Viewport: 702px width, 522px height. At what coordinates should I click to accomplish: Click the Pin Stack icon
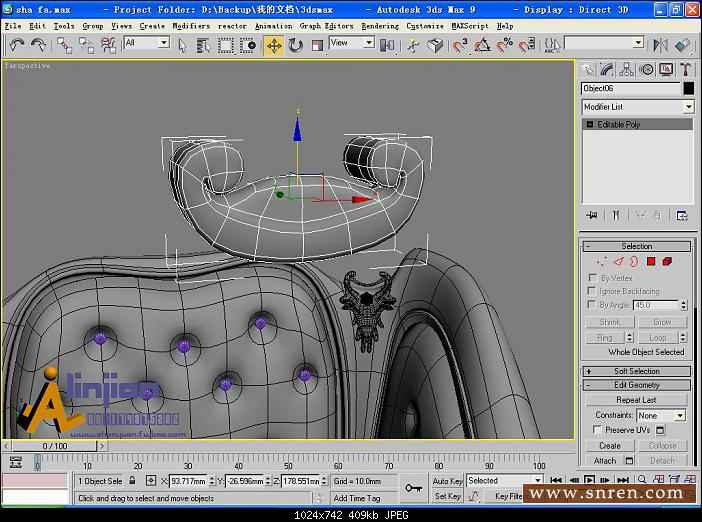point(591,216)
